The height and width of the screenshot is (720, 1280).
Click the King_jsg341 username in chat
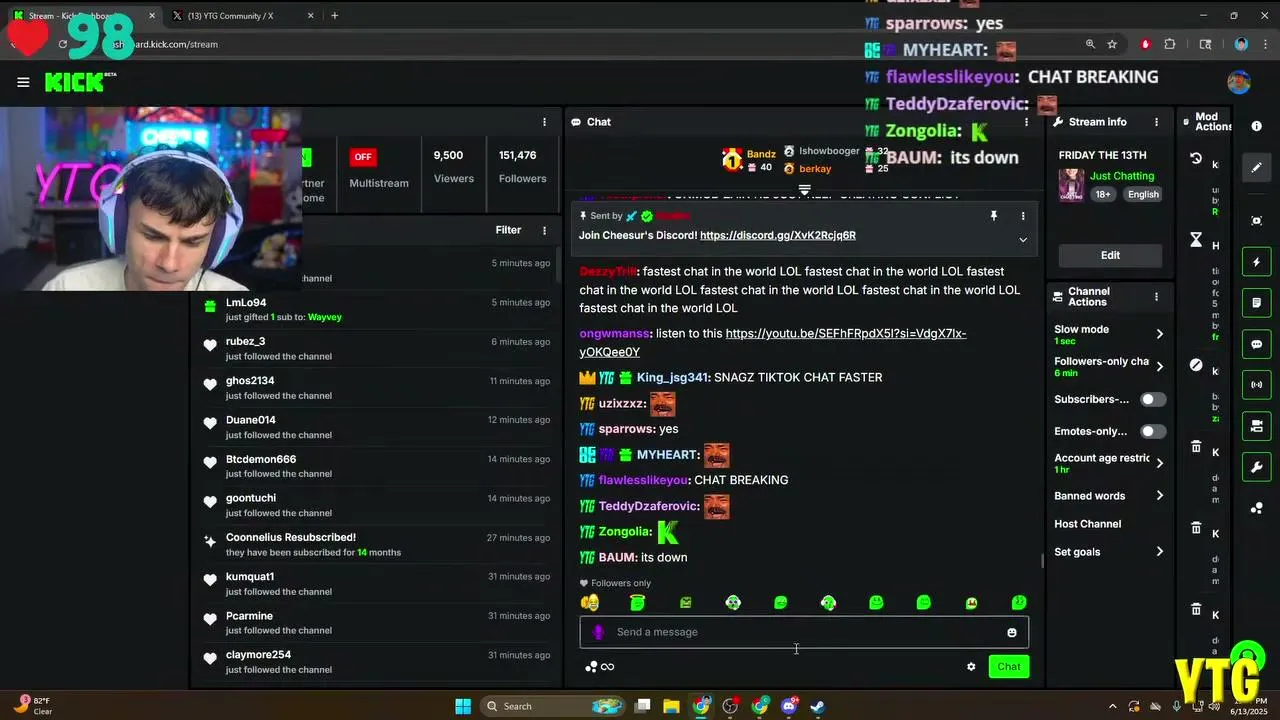673,378
